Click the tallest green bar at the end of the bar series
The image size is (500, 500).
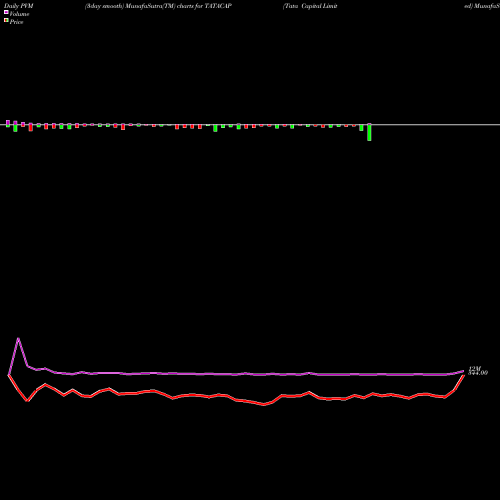[x=369, y=132]
